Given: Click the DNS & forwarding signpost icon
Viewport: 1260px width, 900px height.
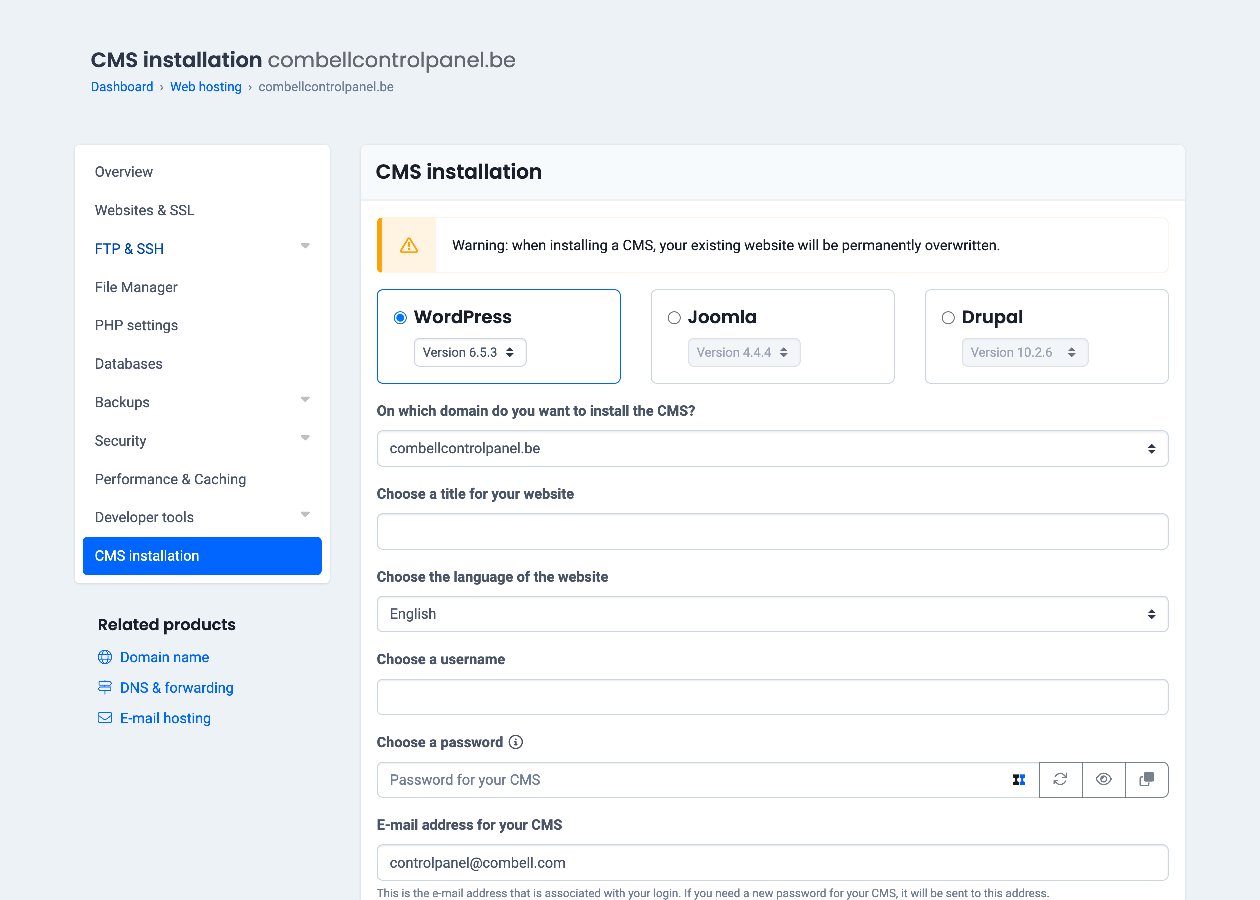Looking at the screenshot, I should pyautogui.click(x=105, y=688).
